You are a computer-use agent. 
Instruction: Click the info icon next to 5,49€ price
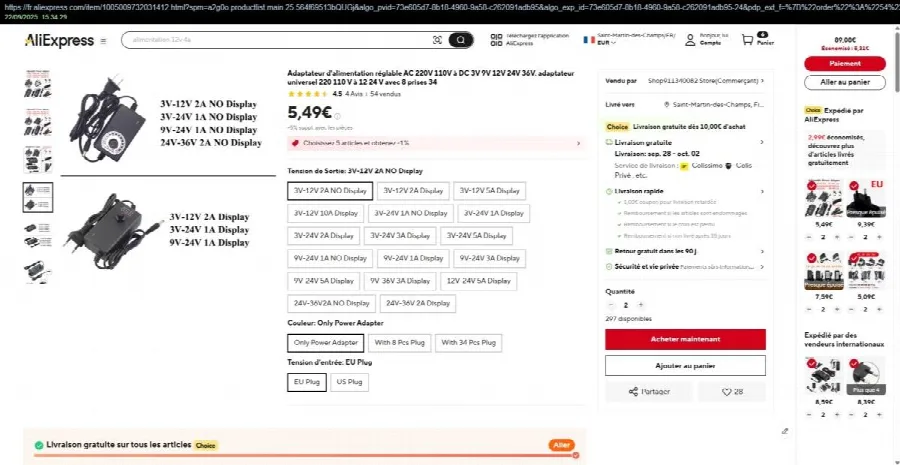(x=338, y=116)
